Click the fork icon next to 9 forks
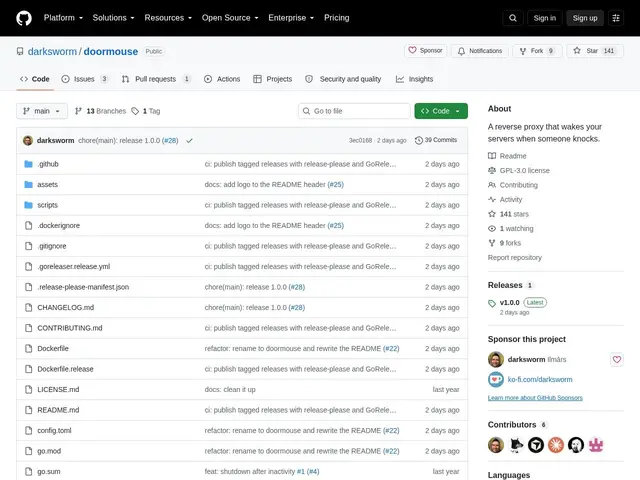The width and height of the screenshot is (640, 480). coord(492,243)
